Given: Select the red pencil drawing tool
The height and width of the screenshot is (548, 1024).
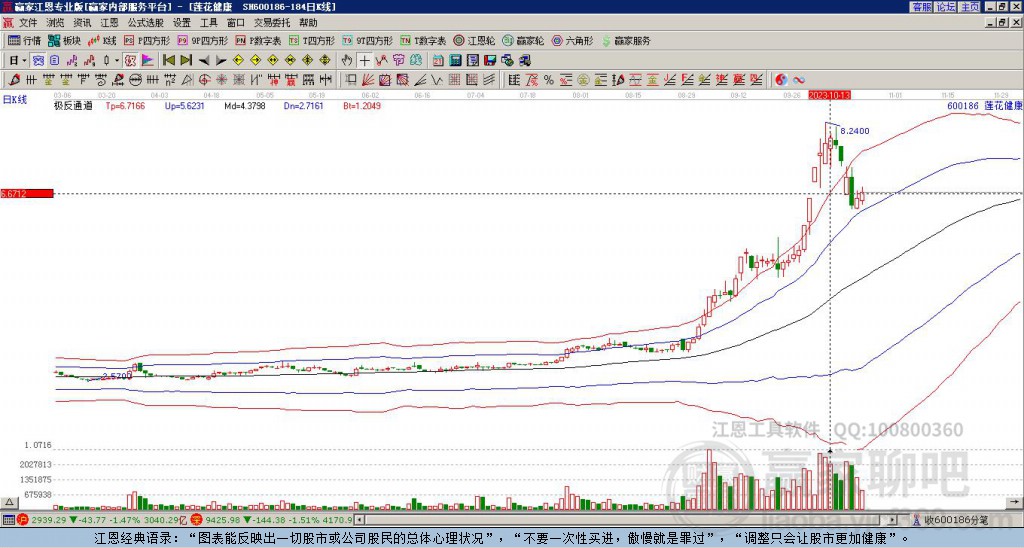Looking at the screenshot, I should click(13, 80).
